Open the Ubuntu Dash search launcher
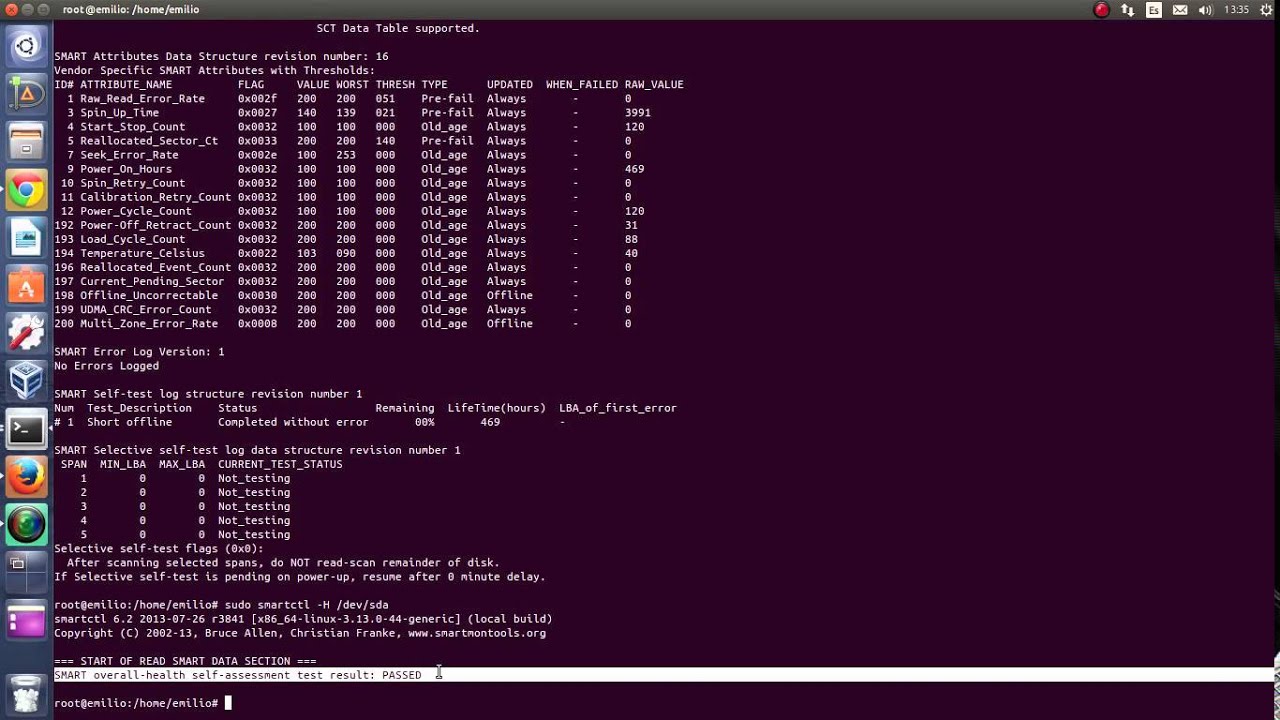The image size is (1280, 720). click(x=27, y=46)
